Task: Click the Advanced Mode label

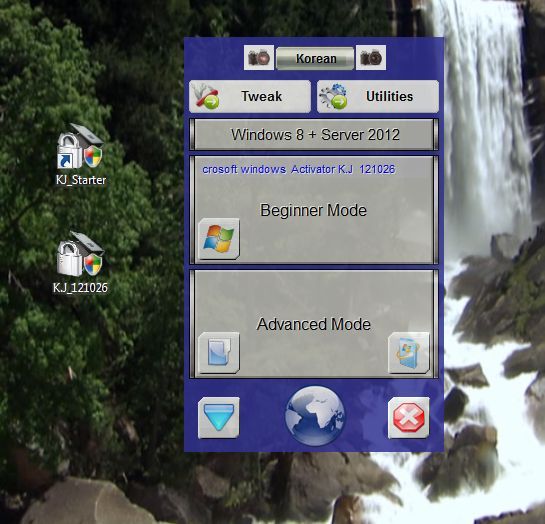Action: [314, 324]
